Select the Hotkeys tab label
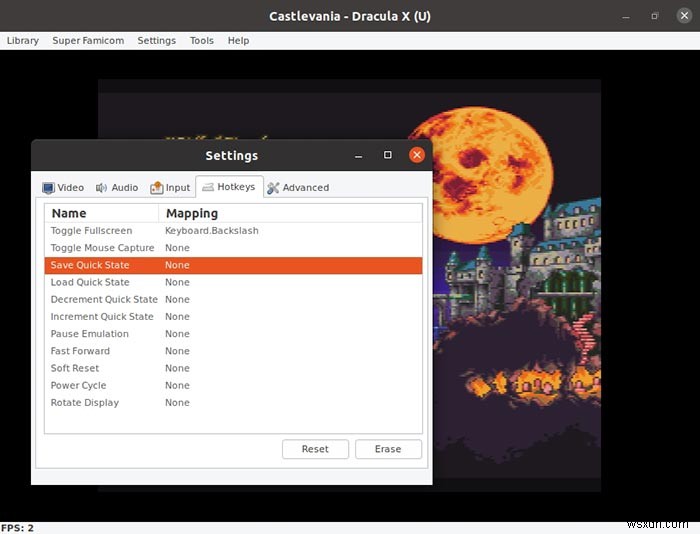 click(x=236, y=187)
